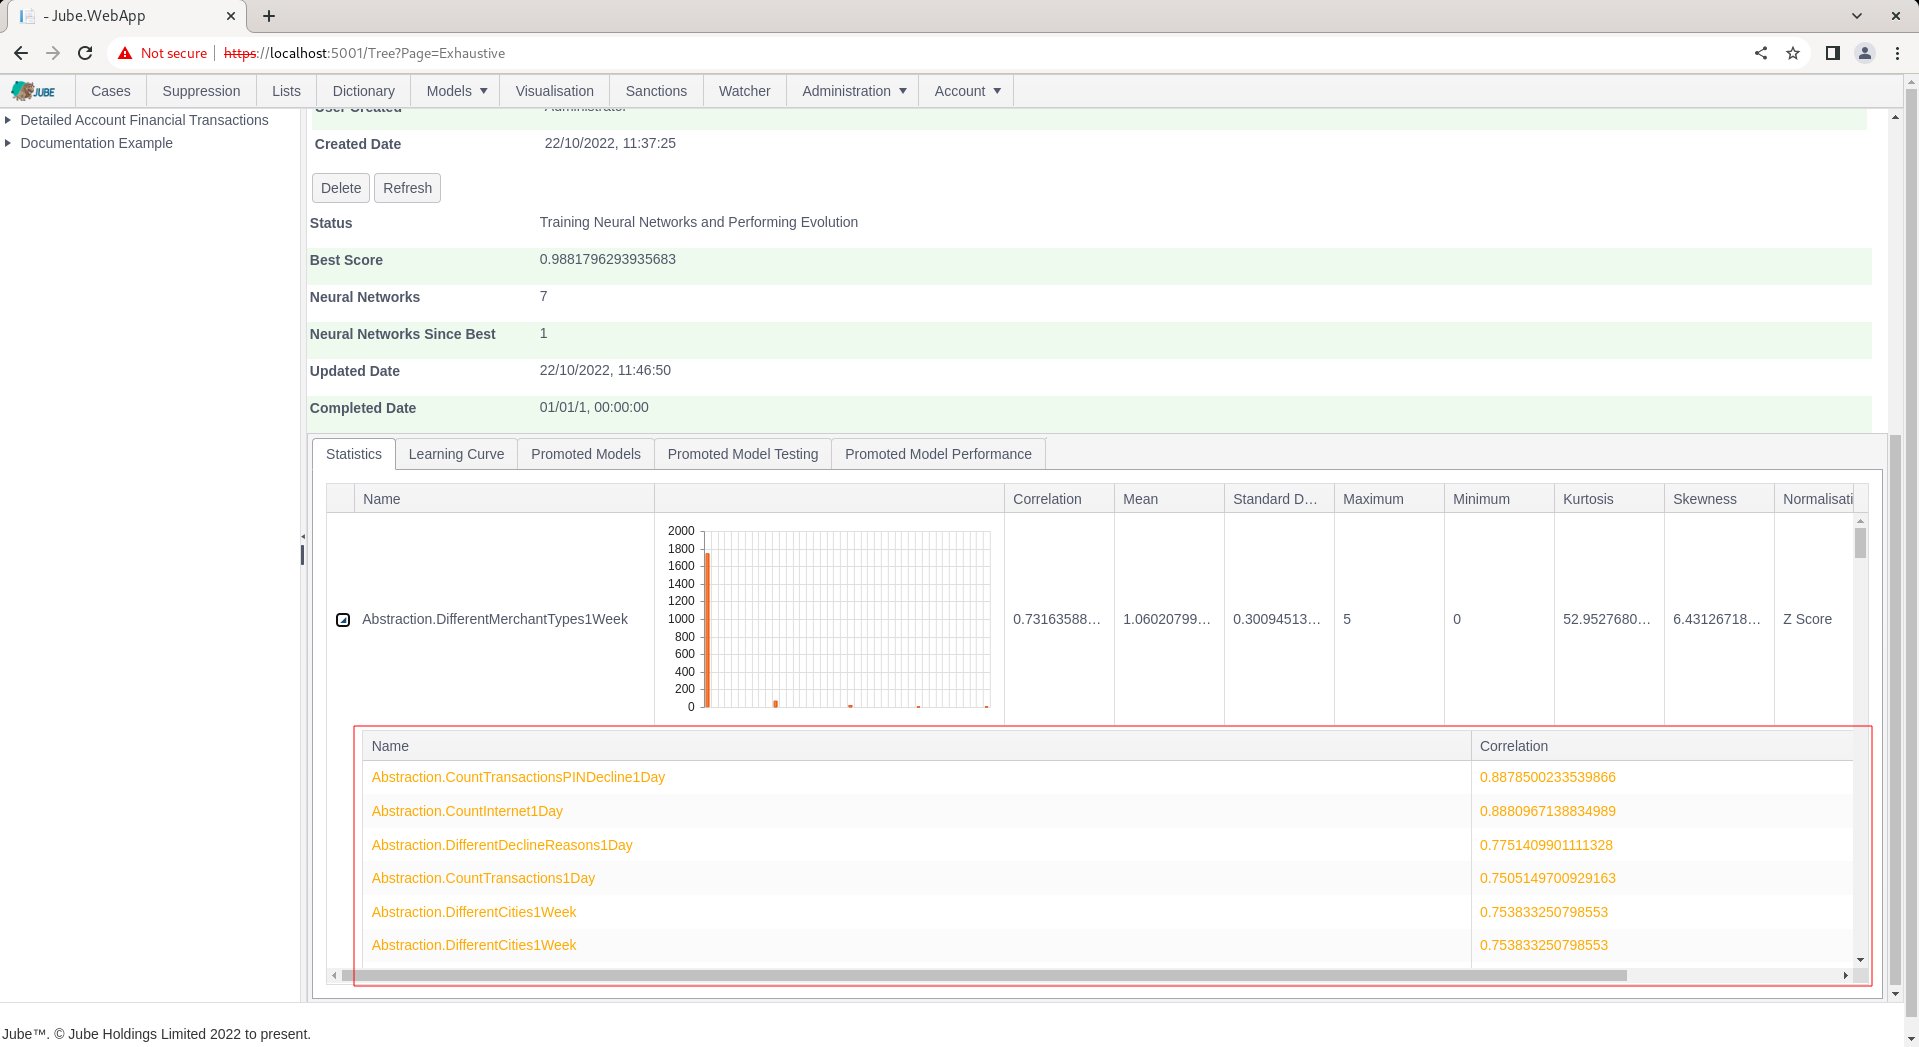Open the Lists menu item
Screen dimensions: 1919x1047
286,91
